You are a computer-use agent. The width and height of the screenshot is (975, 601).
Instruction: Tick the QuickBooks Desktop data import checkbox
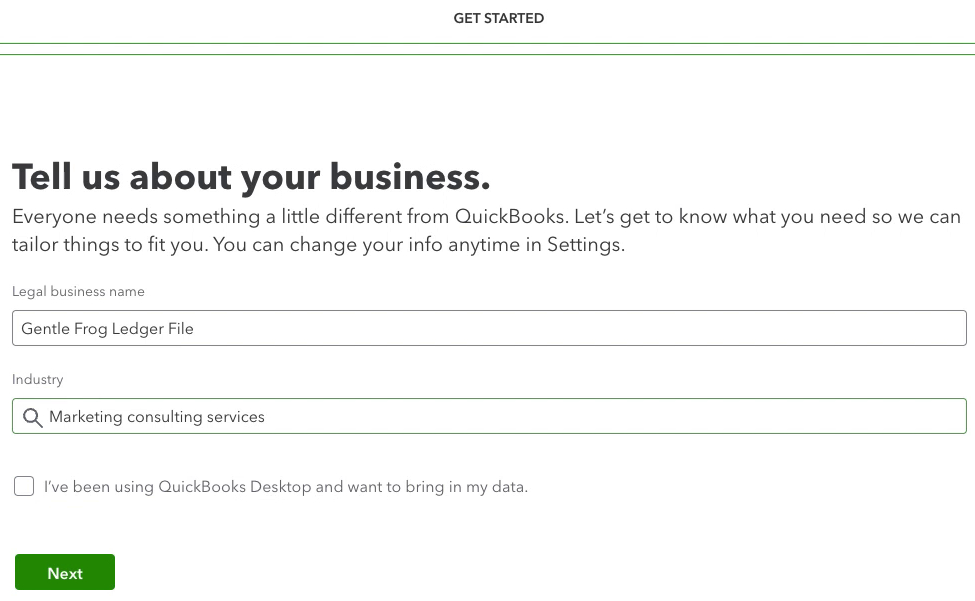(24, 486)
